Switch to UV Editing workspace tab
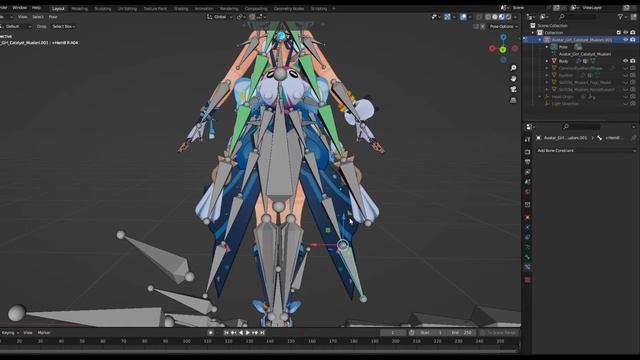The width and height of the screenshot is (640, 360). [127, 8]
